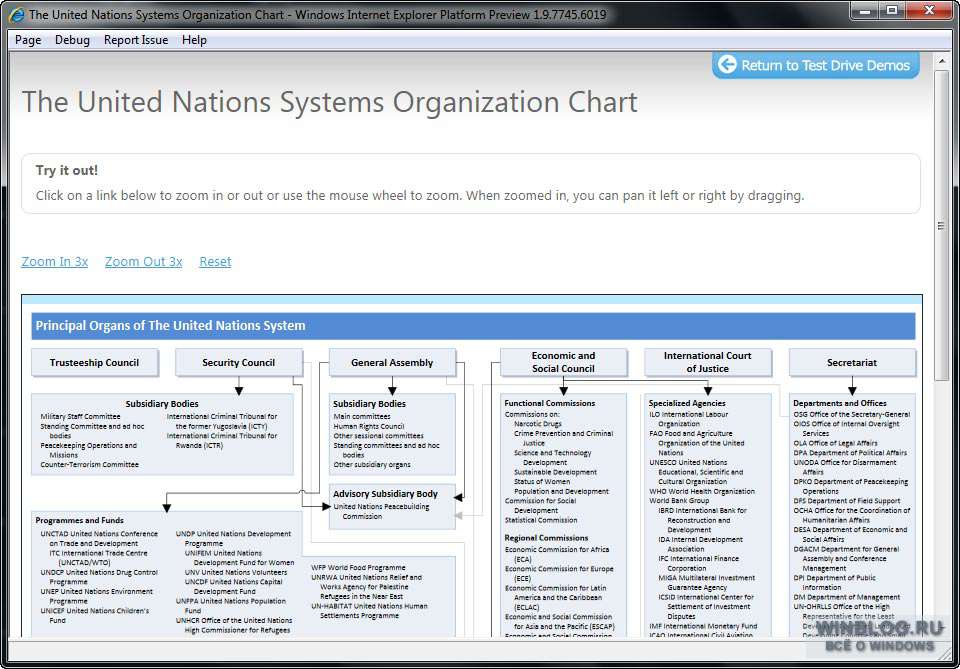Click Return to Test Drive Demos
The height and width of the screenshot is (669, 960).
(x=816, y=65)
